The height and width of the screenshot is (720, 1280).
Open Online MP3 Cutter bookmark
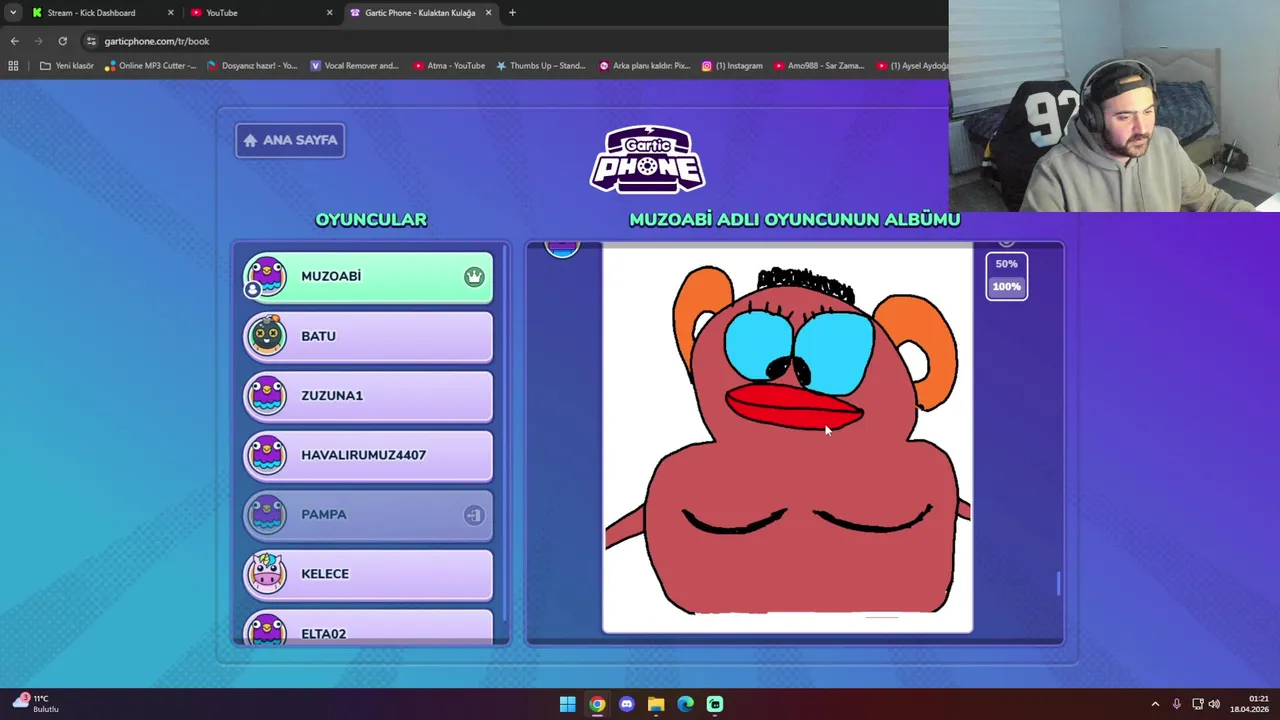click(x=151, y=66)
